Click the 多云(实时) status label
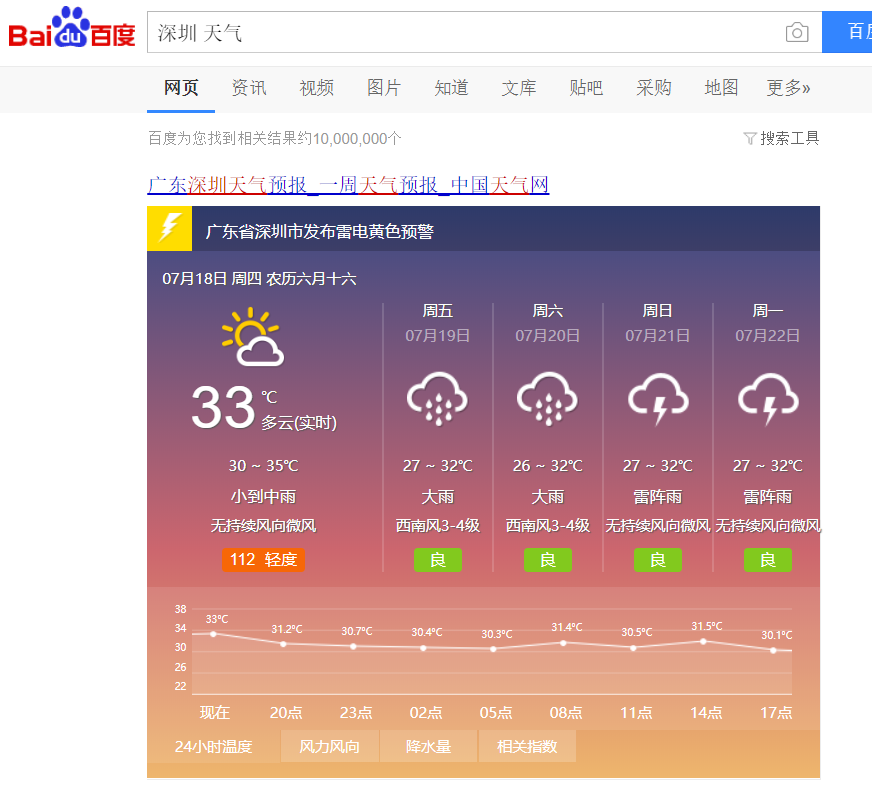This screenshot has width=872, height=788. tap(299, 423)
